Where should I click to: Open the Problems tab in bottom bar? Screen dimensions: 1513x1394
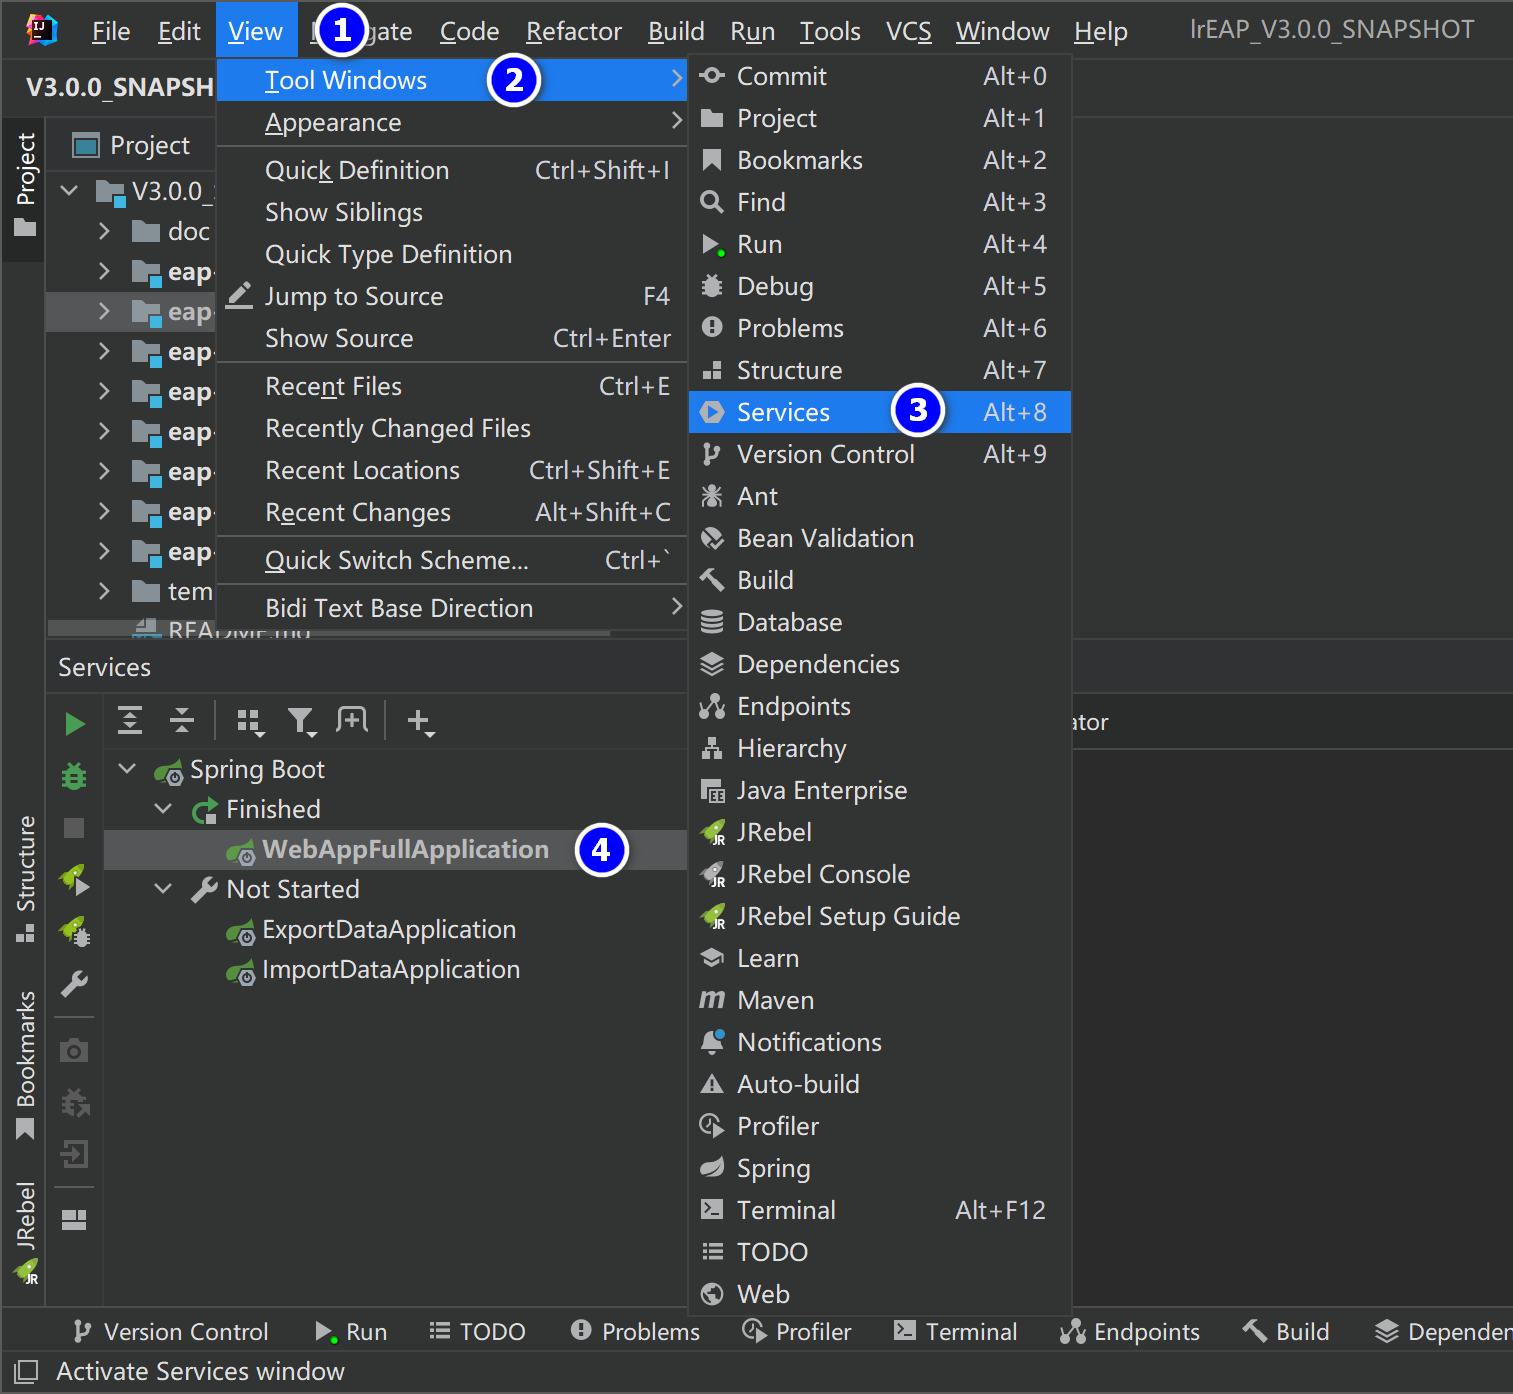click(636, 1331)
